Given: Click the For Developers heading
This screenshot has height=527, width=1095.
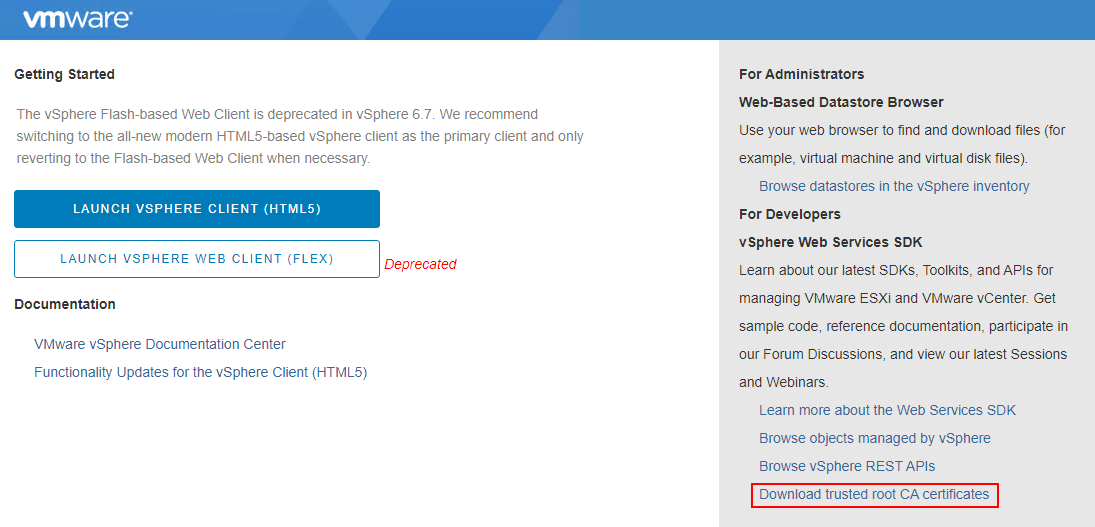Looking at the screenshot, I should click(x=790, y=214).
